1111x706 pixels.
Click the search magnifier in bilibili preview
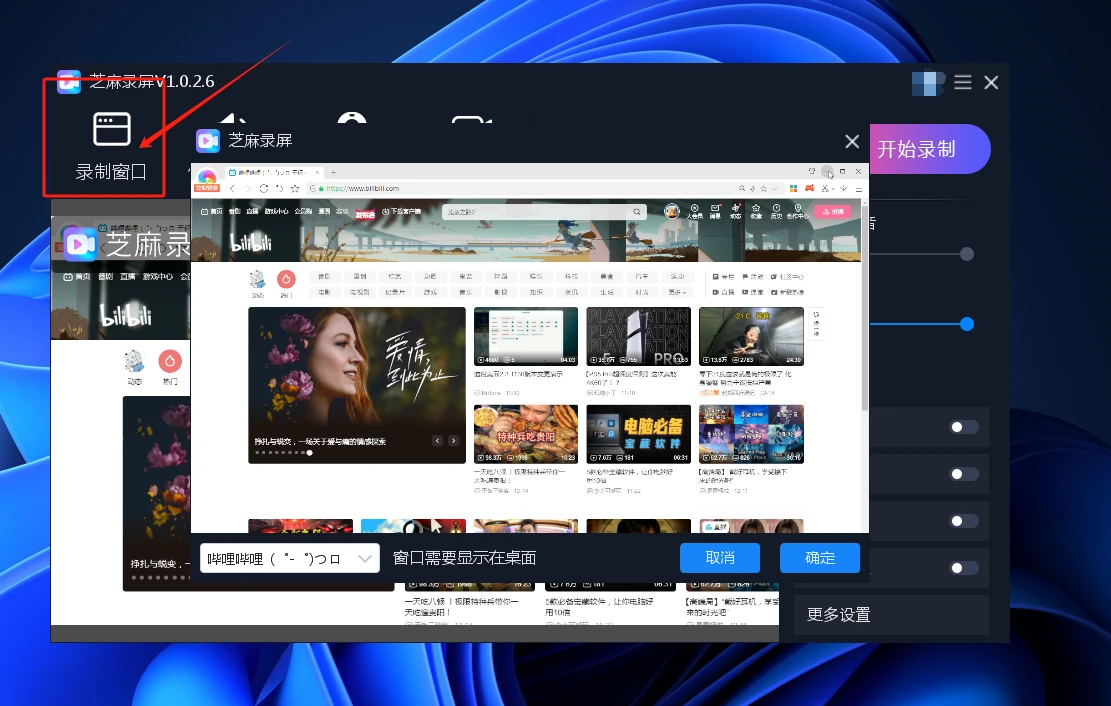tap(637, 212)
